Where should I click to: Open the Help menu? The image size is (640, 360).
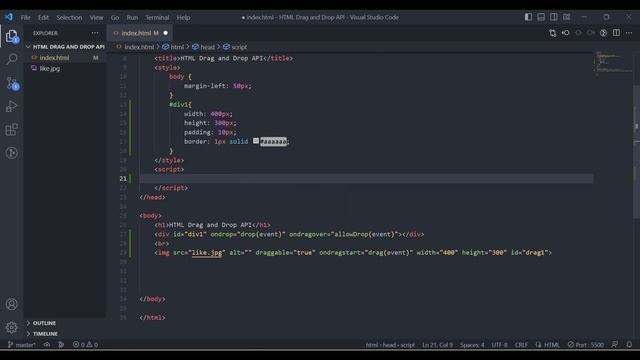tap(183, 18)
